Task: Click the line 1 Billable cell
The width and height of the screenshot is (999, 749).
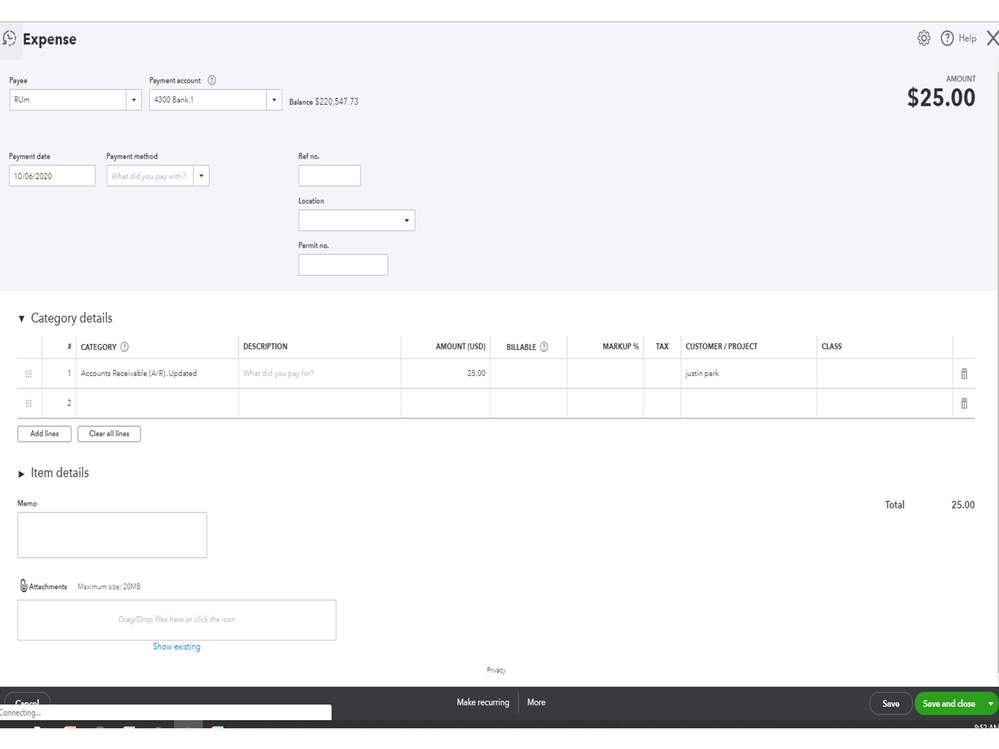Action: click(x=529, y=374)
